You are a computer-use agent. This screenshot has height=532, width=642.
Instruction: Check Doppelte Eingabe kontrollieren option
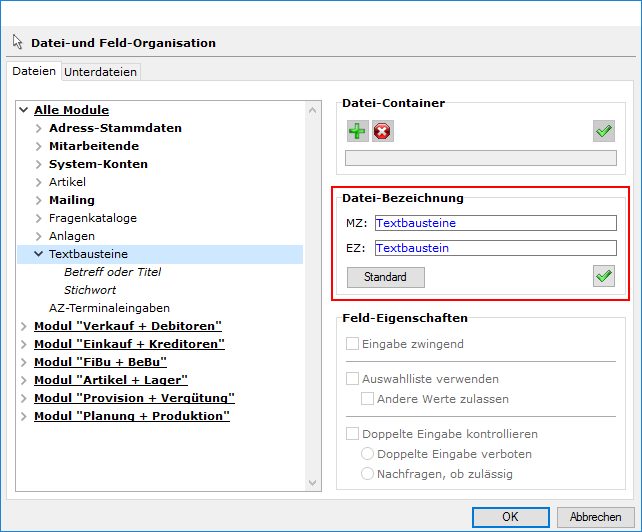[x=352, y=434]
